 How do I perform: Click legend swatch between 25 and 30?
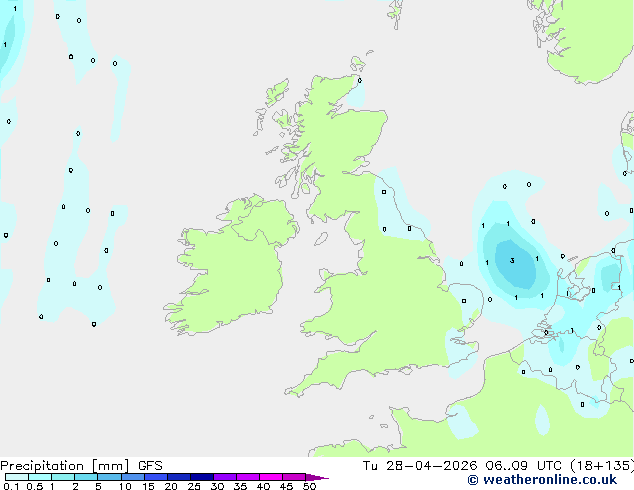(202, 477)
